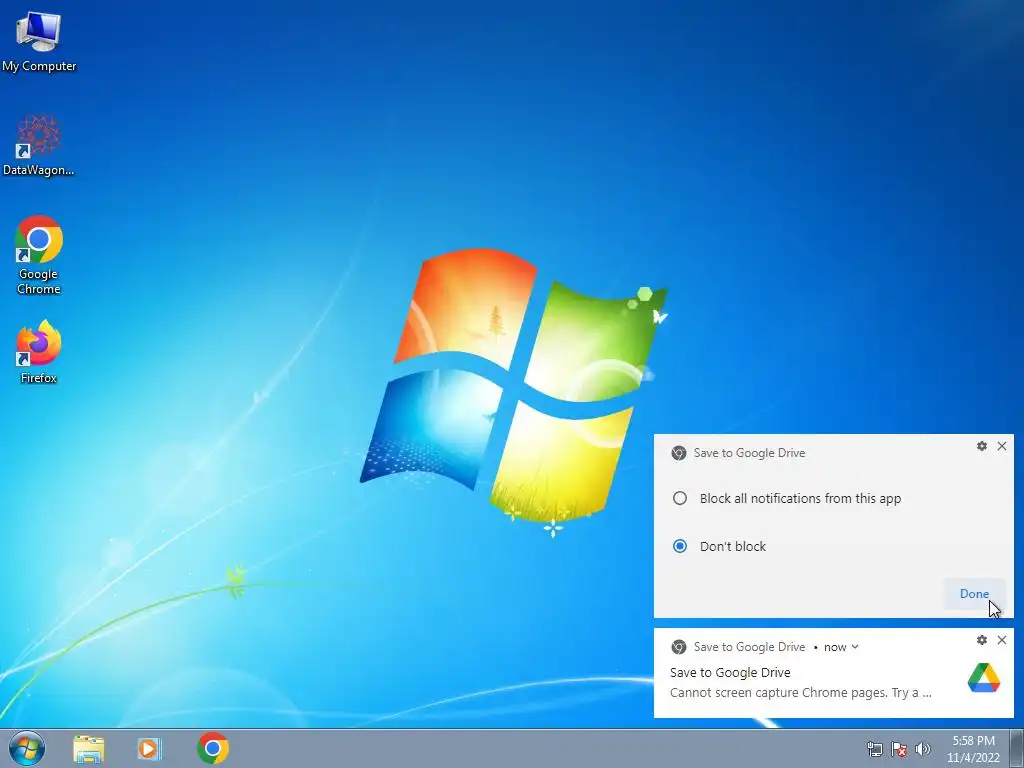Open settings gear on upper notification panel
Screen dimensions: 1024x768
coord(982,446)
